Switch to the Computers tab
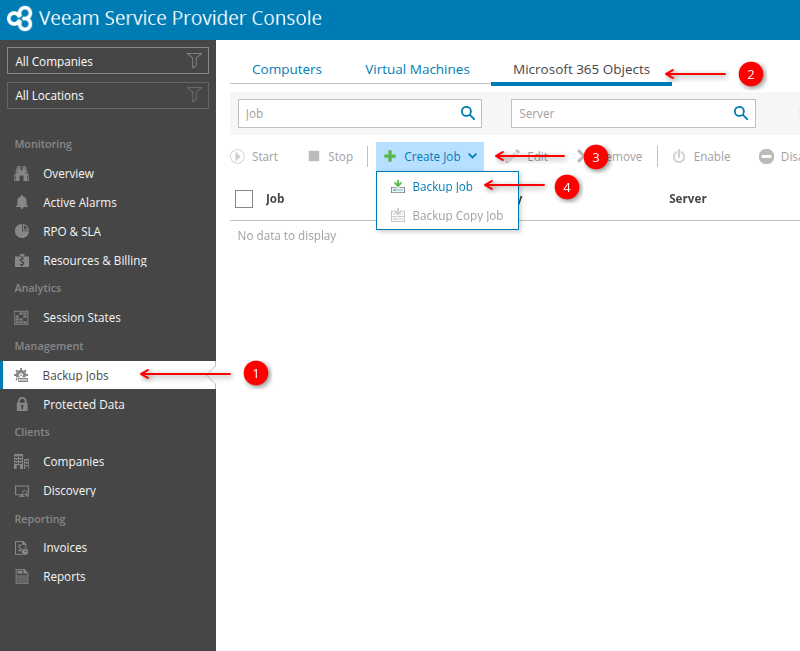 [287, 70]
